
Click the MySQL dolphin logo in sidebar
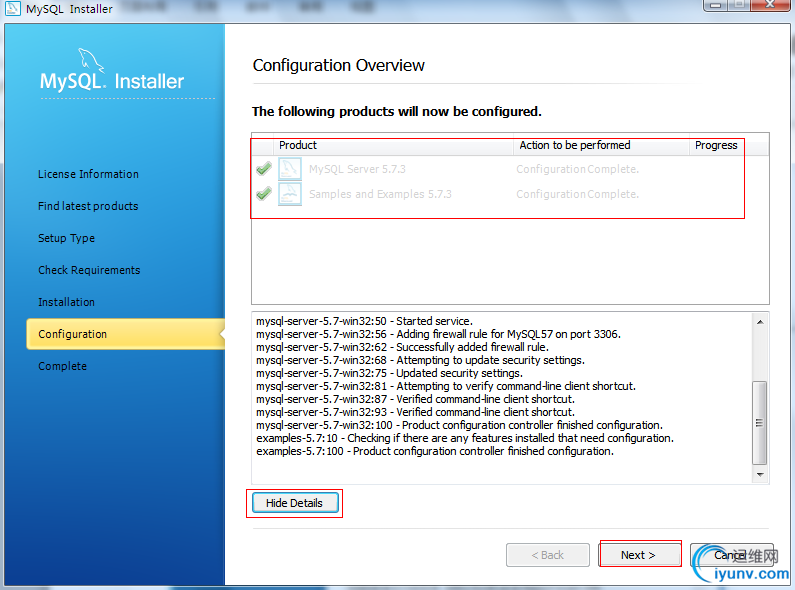(91, 61)
